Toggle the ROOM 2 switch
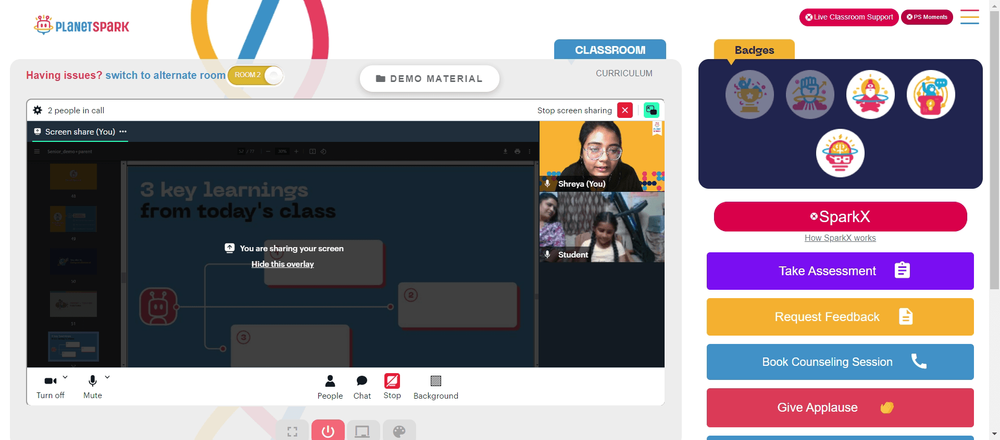 point(255,75)
